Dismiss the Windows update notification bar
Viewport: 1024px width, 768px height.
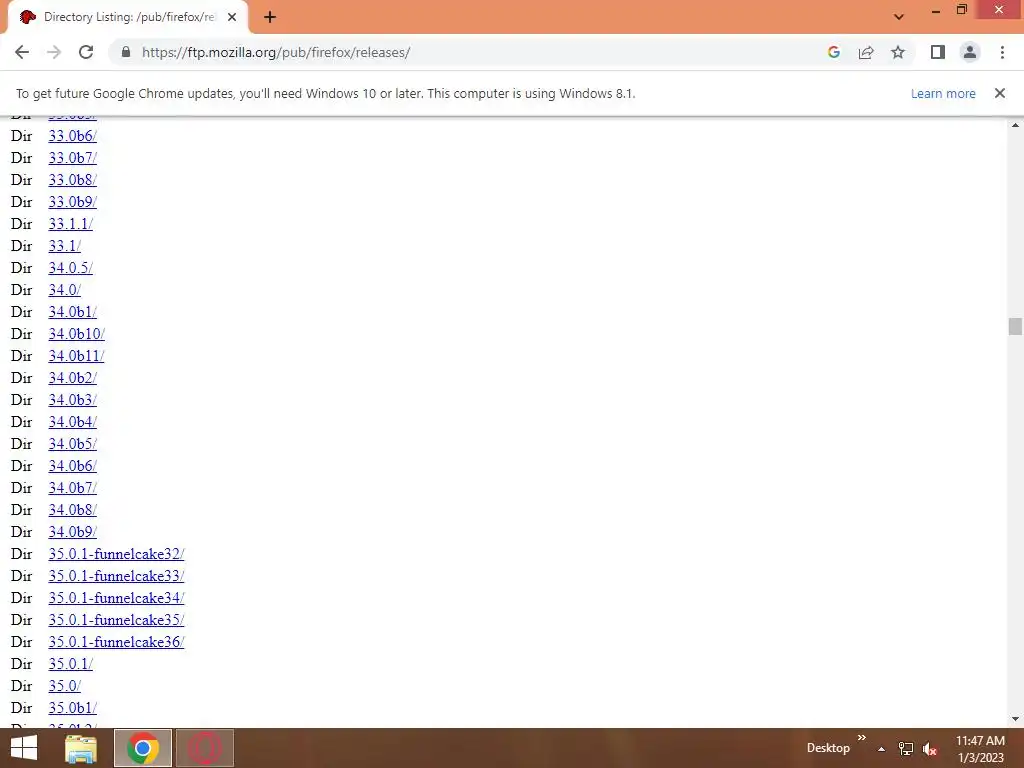pyautogui.click(x=999, y=93)
